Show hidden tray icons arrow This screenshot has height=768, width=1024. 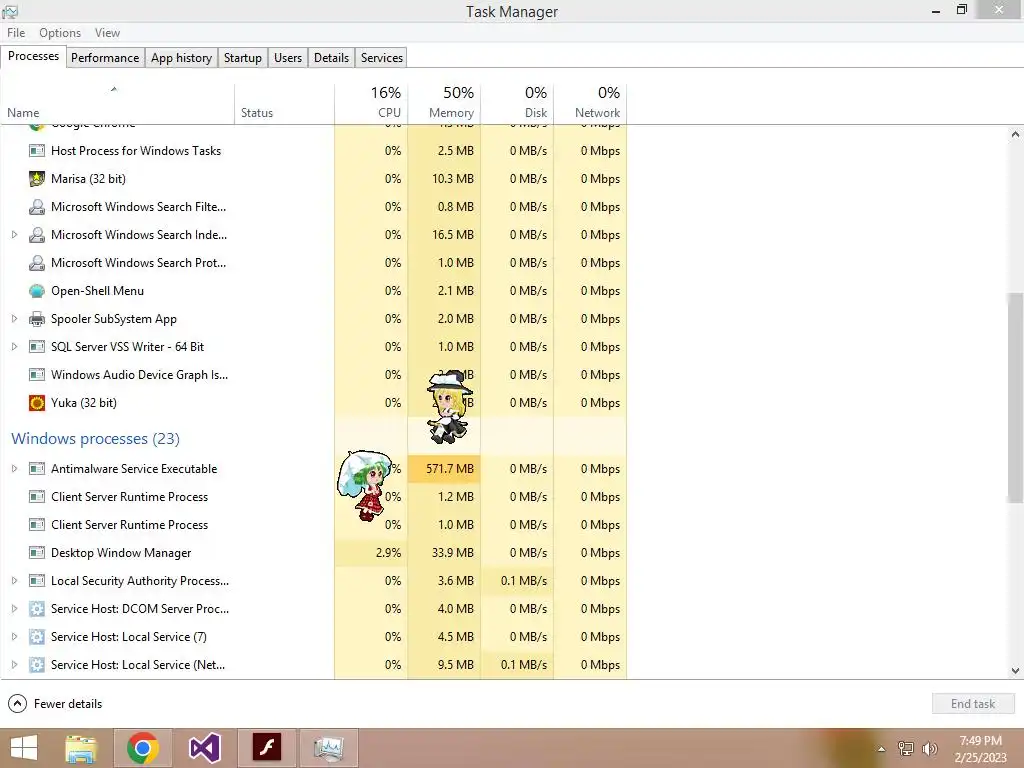882,749
